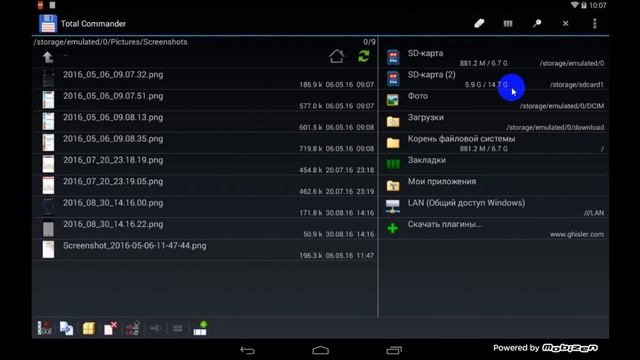Image resolution: width=640 pixels, height=360 pixels.
Task: Tap the Android back navigation button
Action: pos(247,350)
